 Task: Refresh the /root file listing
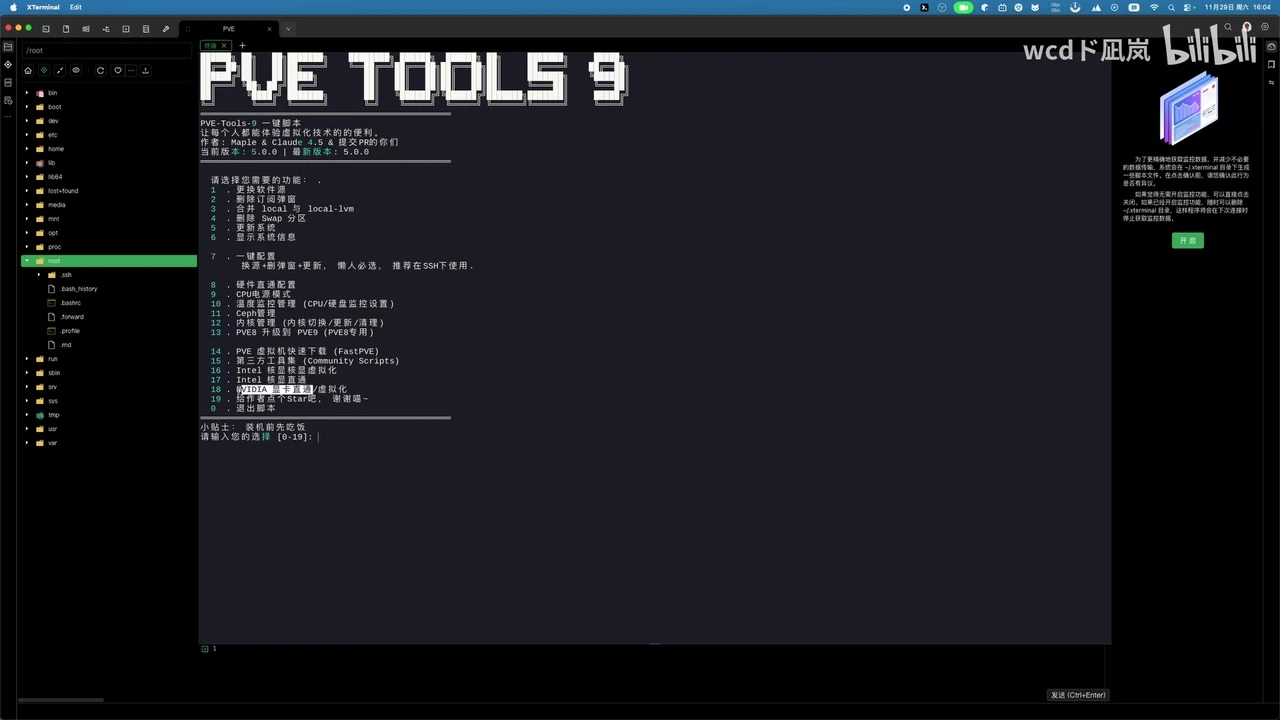[x=100, y=70]
